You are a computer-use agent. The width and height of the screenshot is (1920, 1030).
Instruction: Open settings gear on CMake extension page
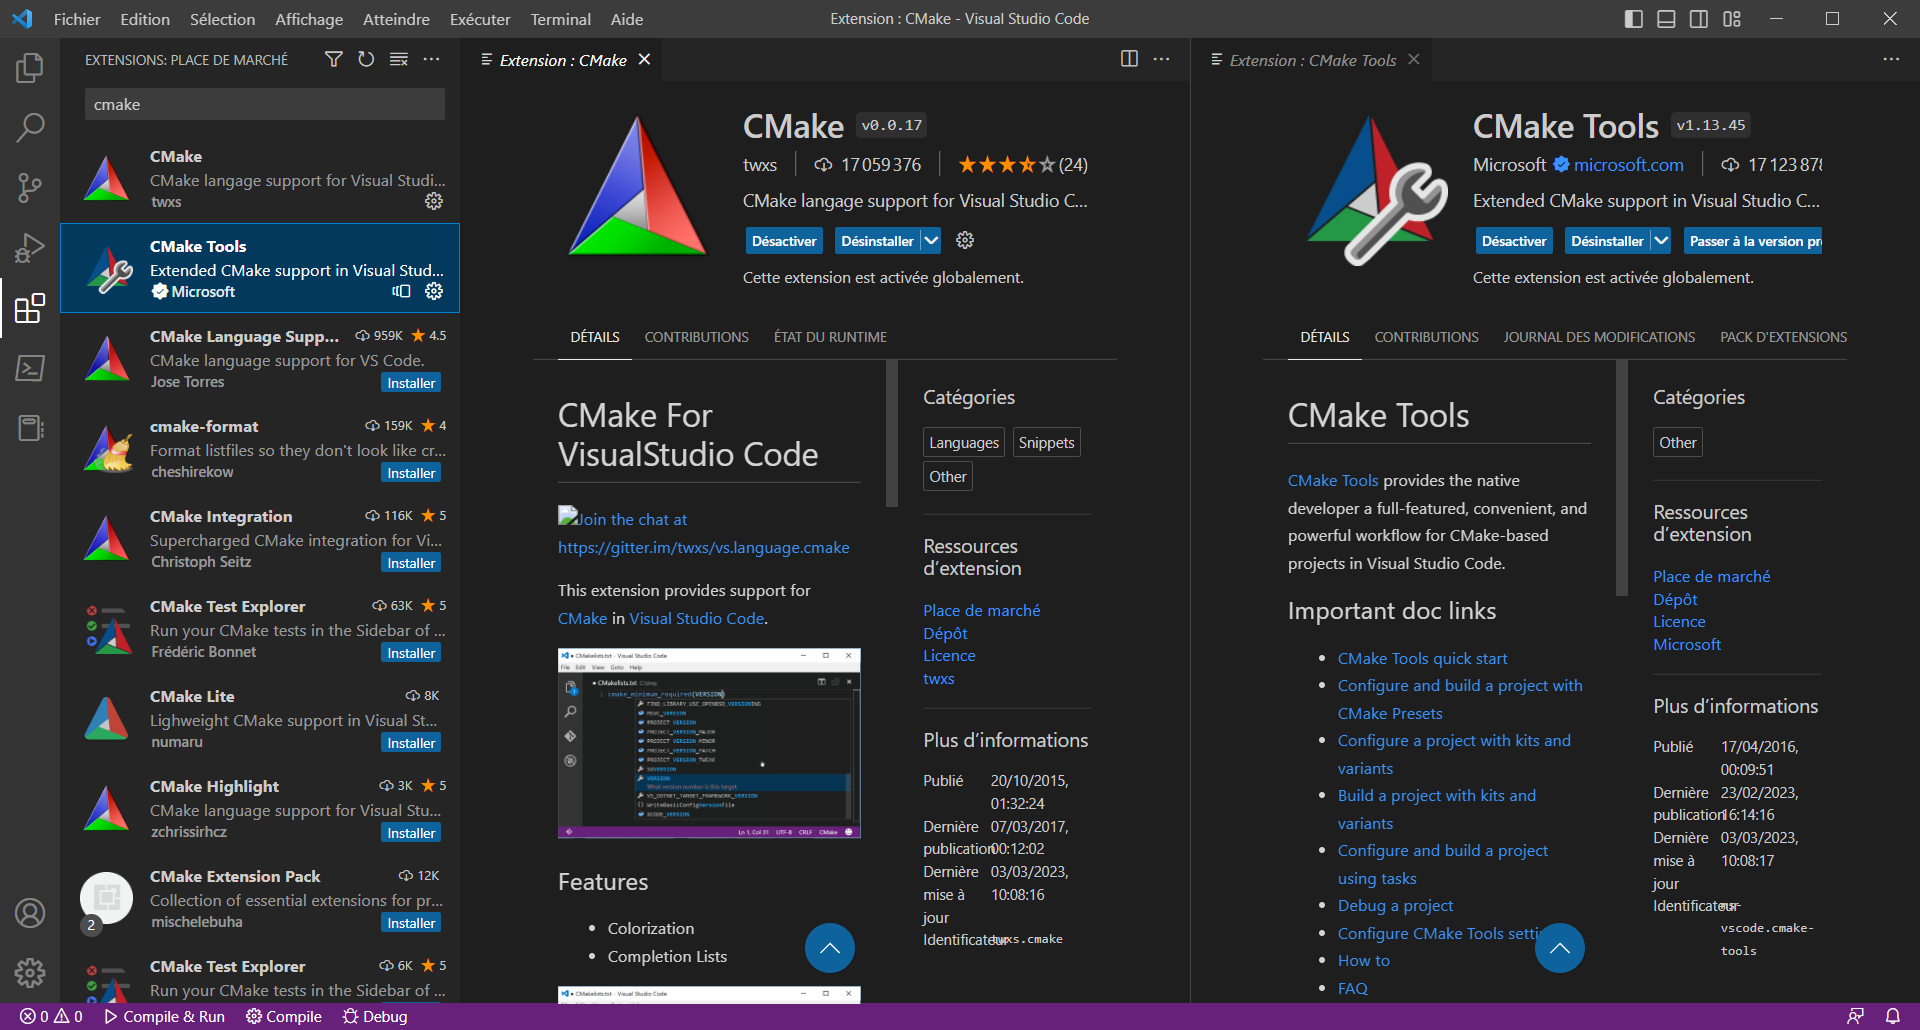(x=965, y=240)
